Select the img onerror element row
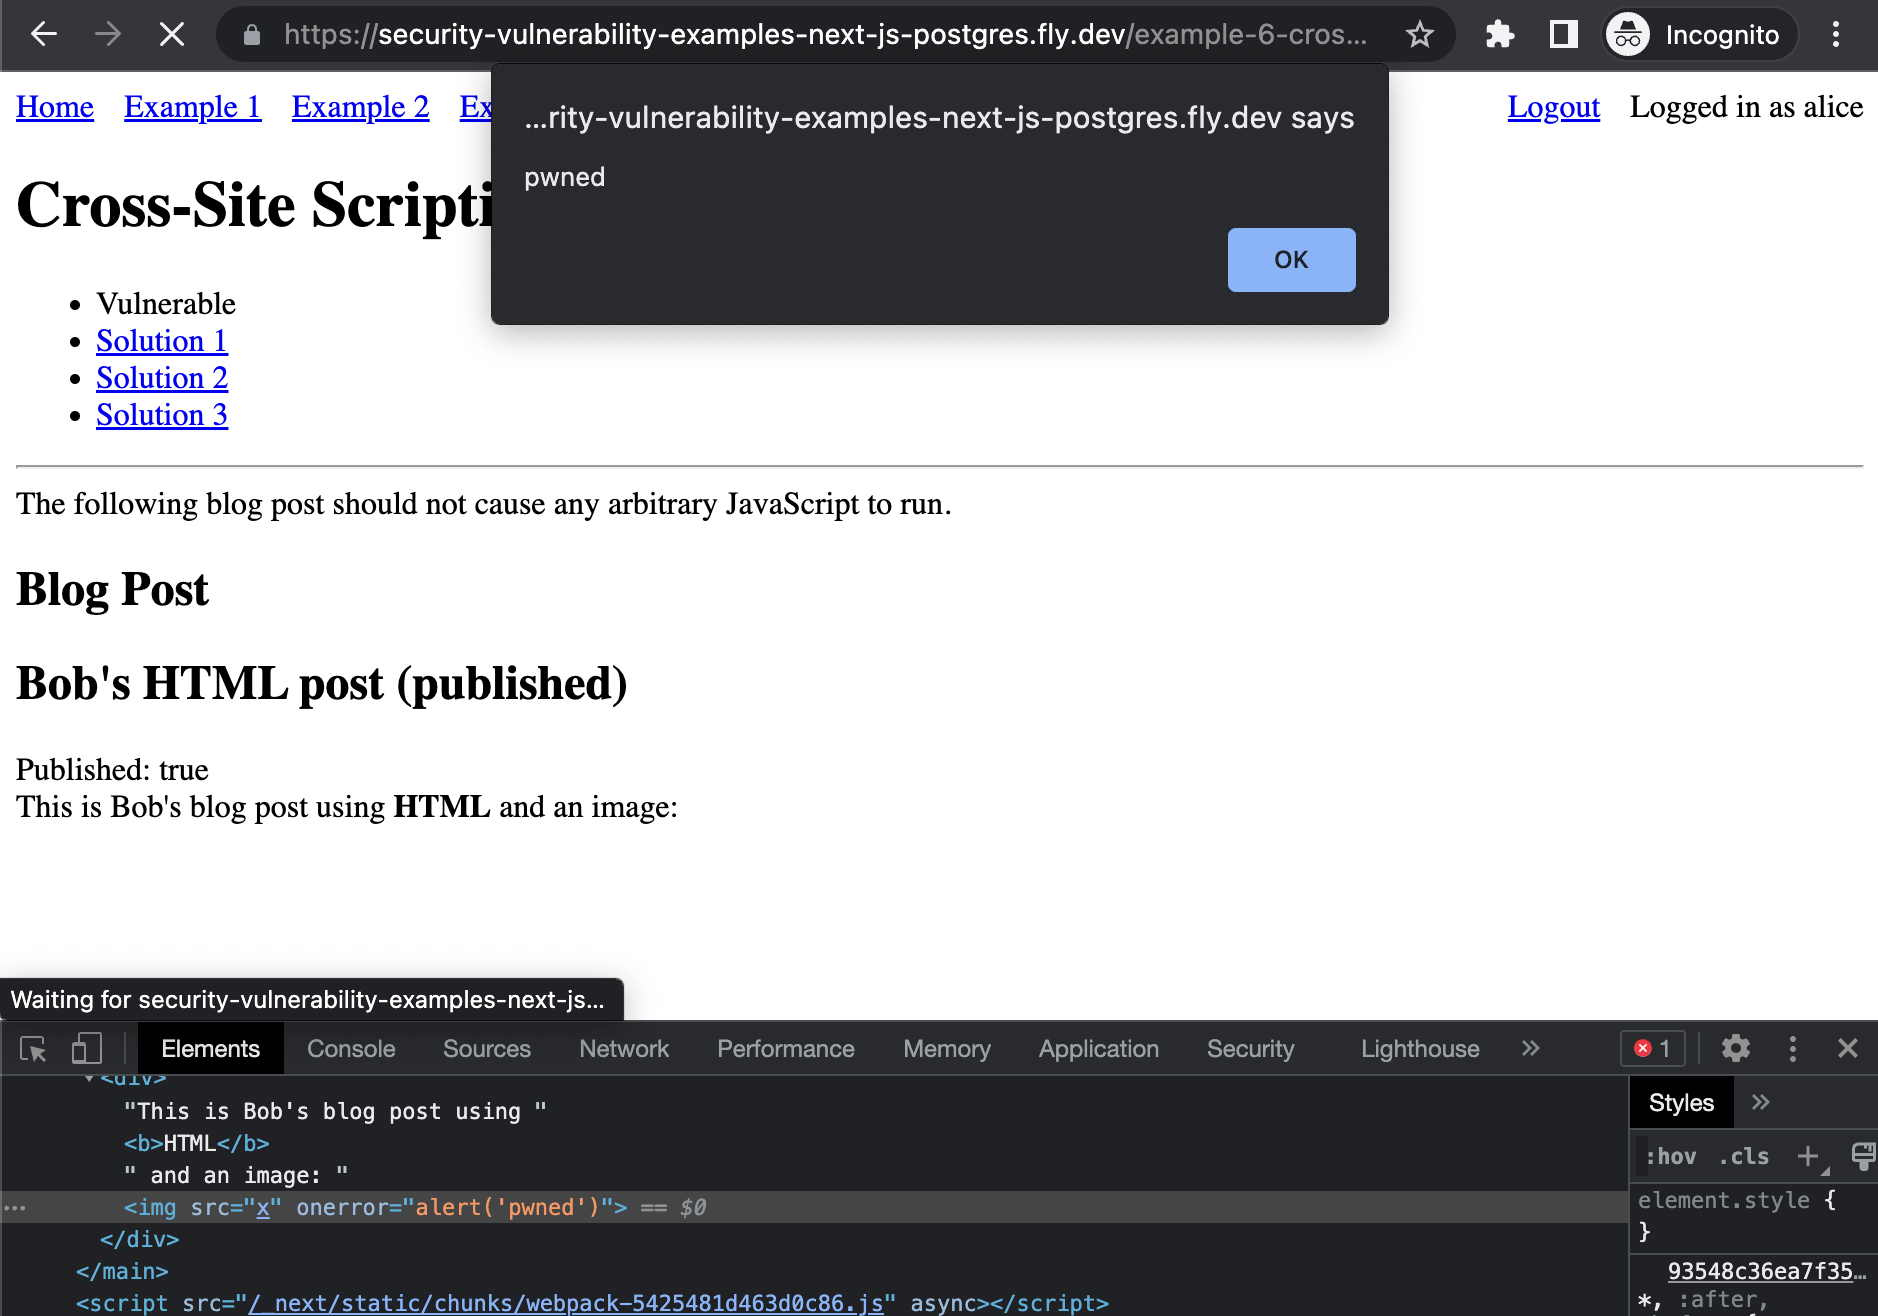Image resolution: width=1878 pixels, height=1316 pixels. click(x=814, y=1207)
